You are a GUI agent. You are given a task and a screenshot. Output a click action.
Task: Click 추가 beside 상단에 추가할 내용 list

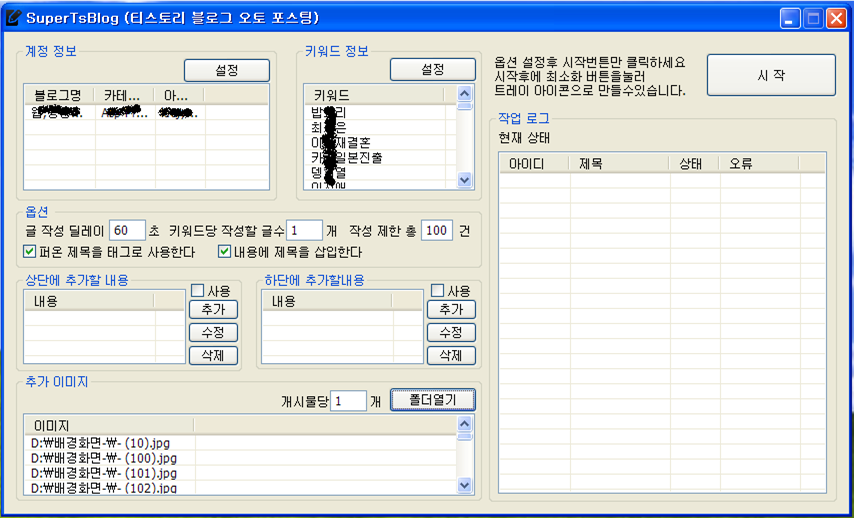[x=214, y=309]
